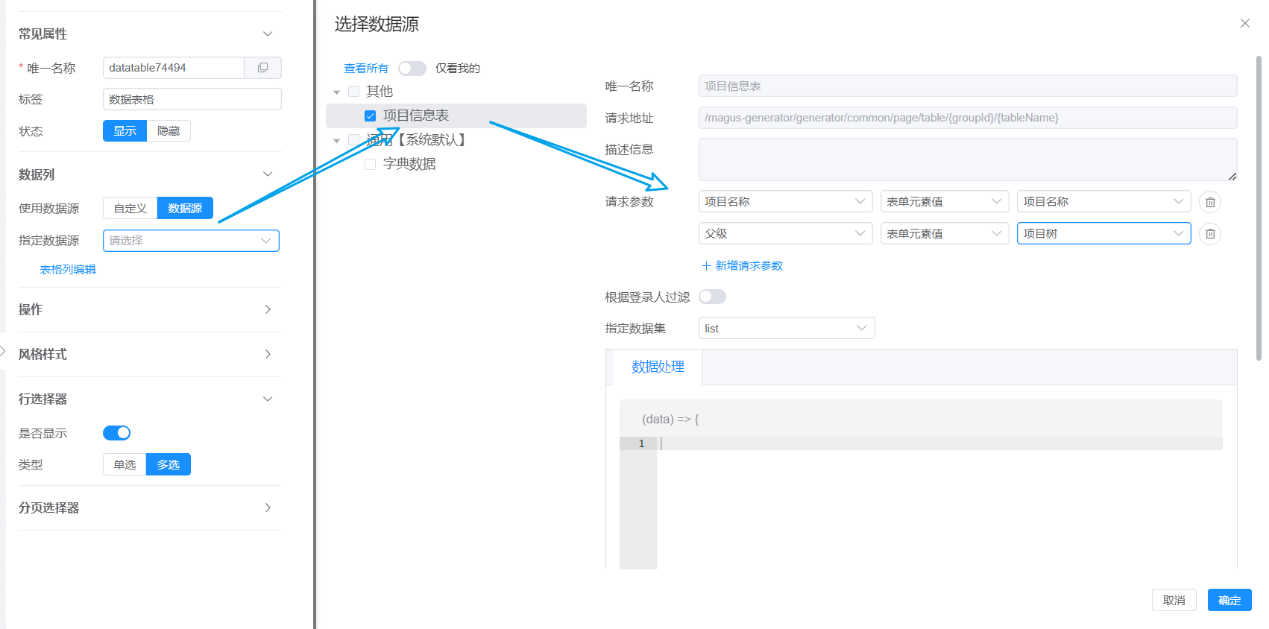The image size is (1269, 629).
Task: Close the 选择数据源 dialog
Action: click(1245, 23)
